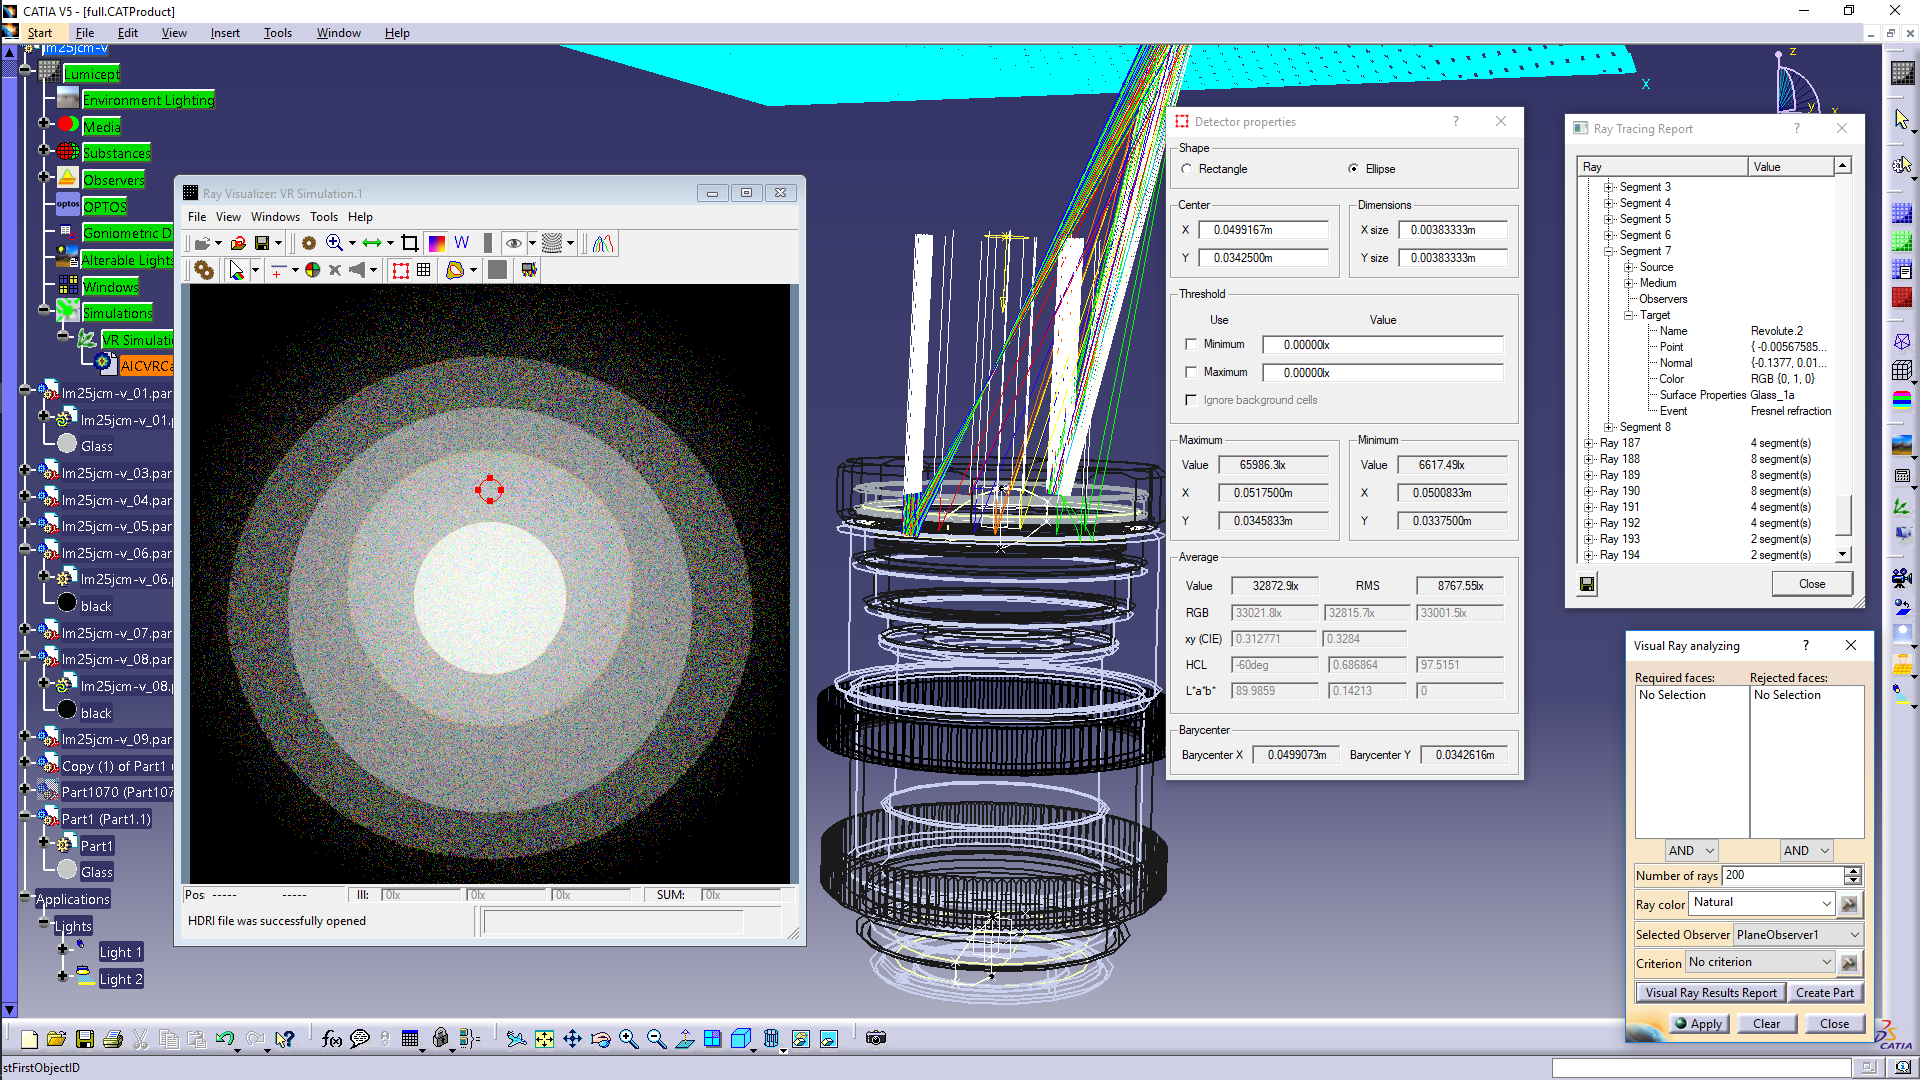Click the spectral curves icon in Ray Visualizer

pos(603,243)
